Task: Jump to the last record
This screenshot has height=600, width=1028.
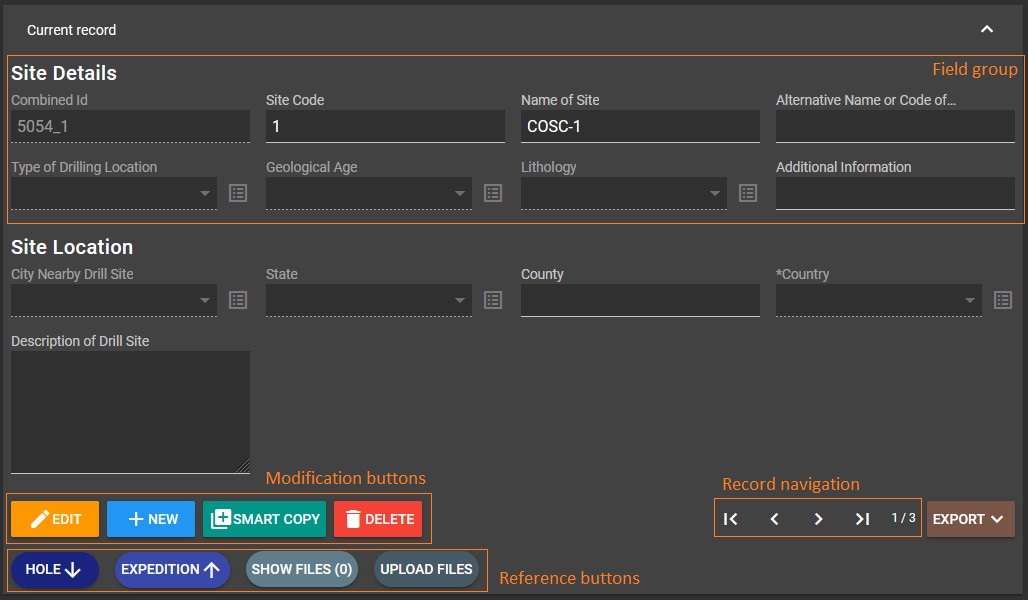Action: 862,518
